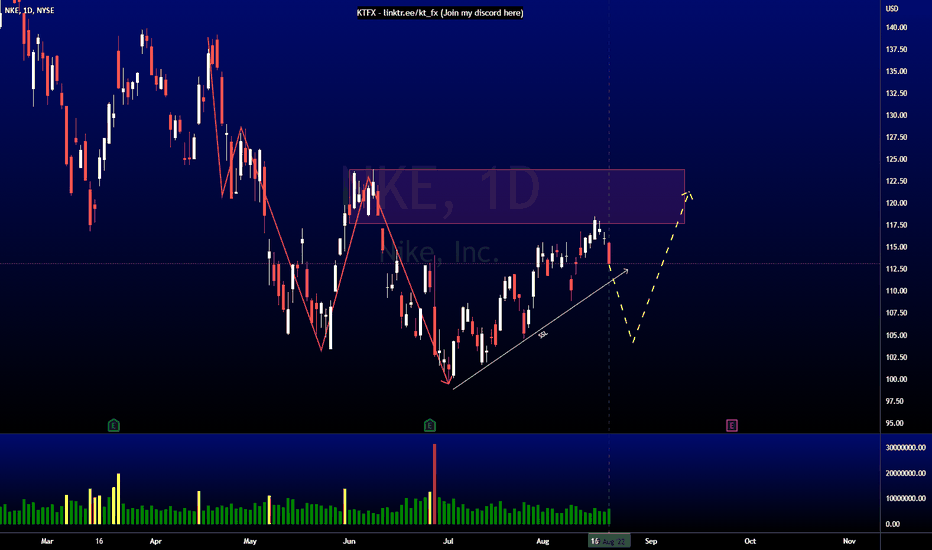The width and height of the screenshot is (932, 550).
Task: Click the 30000000.00 volume axis label
Action: click(905, 448)
